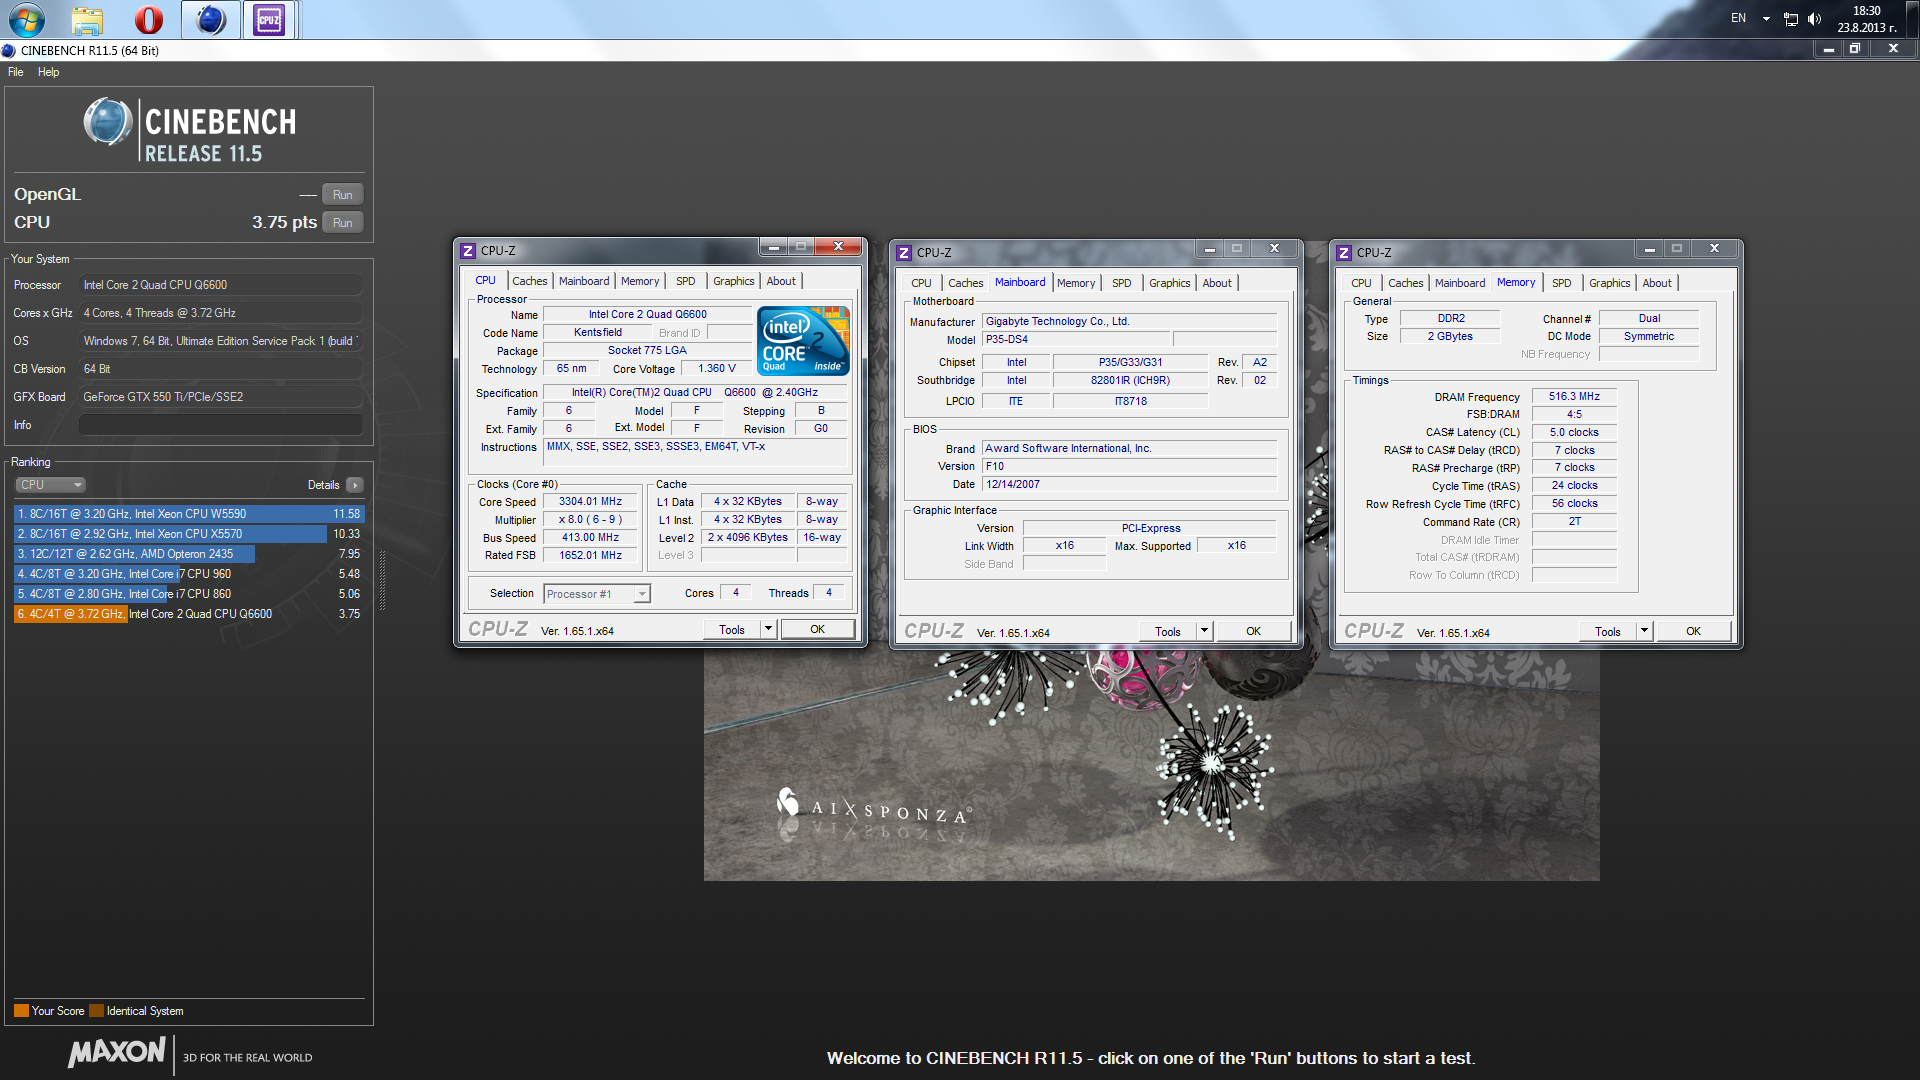Open Tools dropdown arrow in first CPU-Z window
This screenshot has height=1080, width=1920.
pyautogui.click(x=769, y=630)
